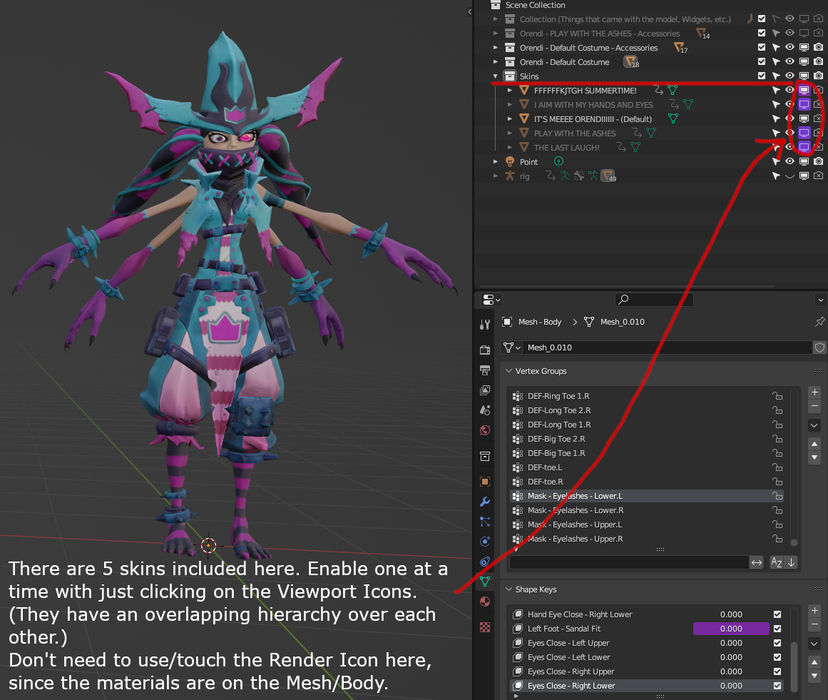828x700 pixels.
Task: Open the shape key specials dropdown
Action: point(814,644)
